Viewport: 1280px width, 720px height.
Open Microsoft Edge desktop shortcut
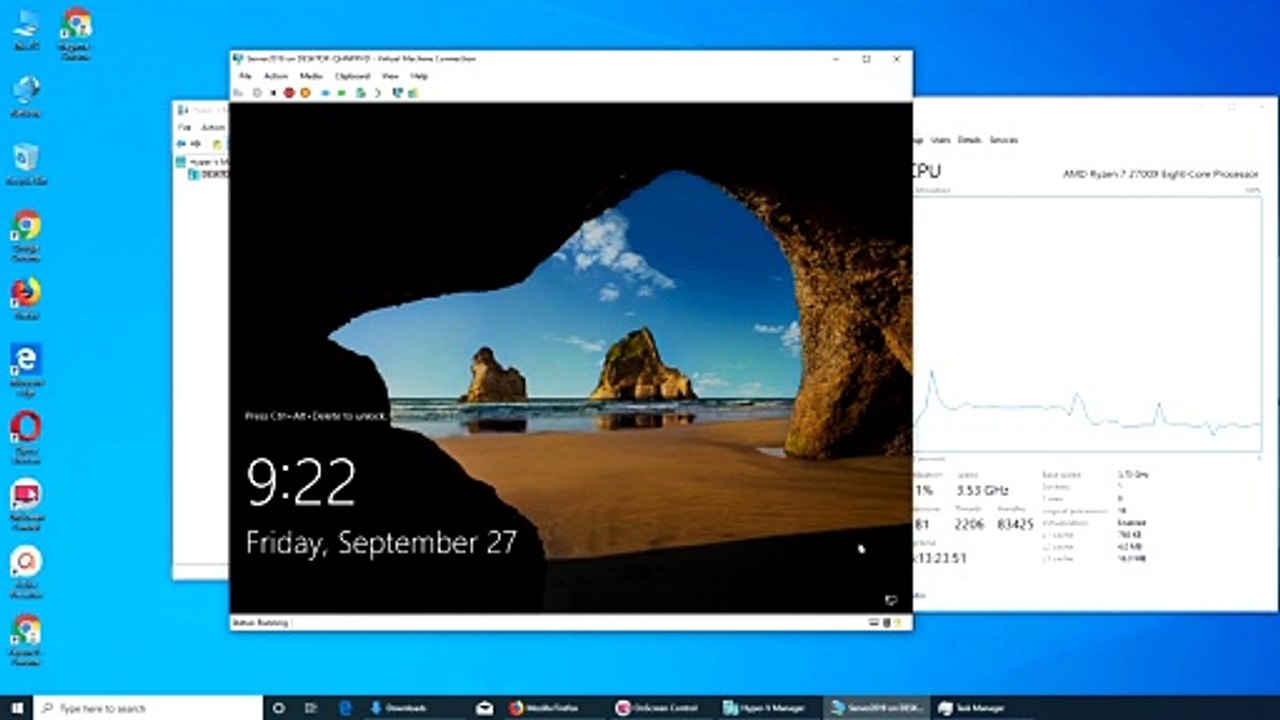[x=26, y=368]
